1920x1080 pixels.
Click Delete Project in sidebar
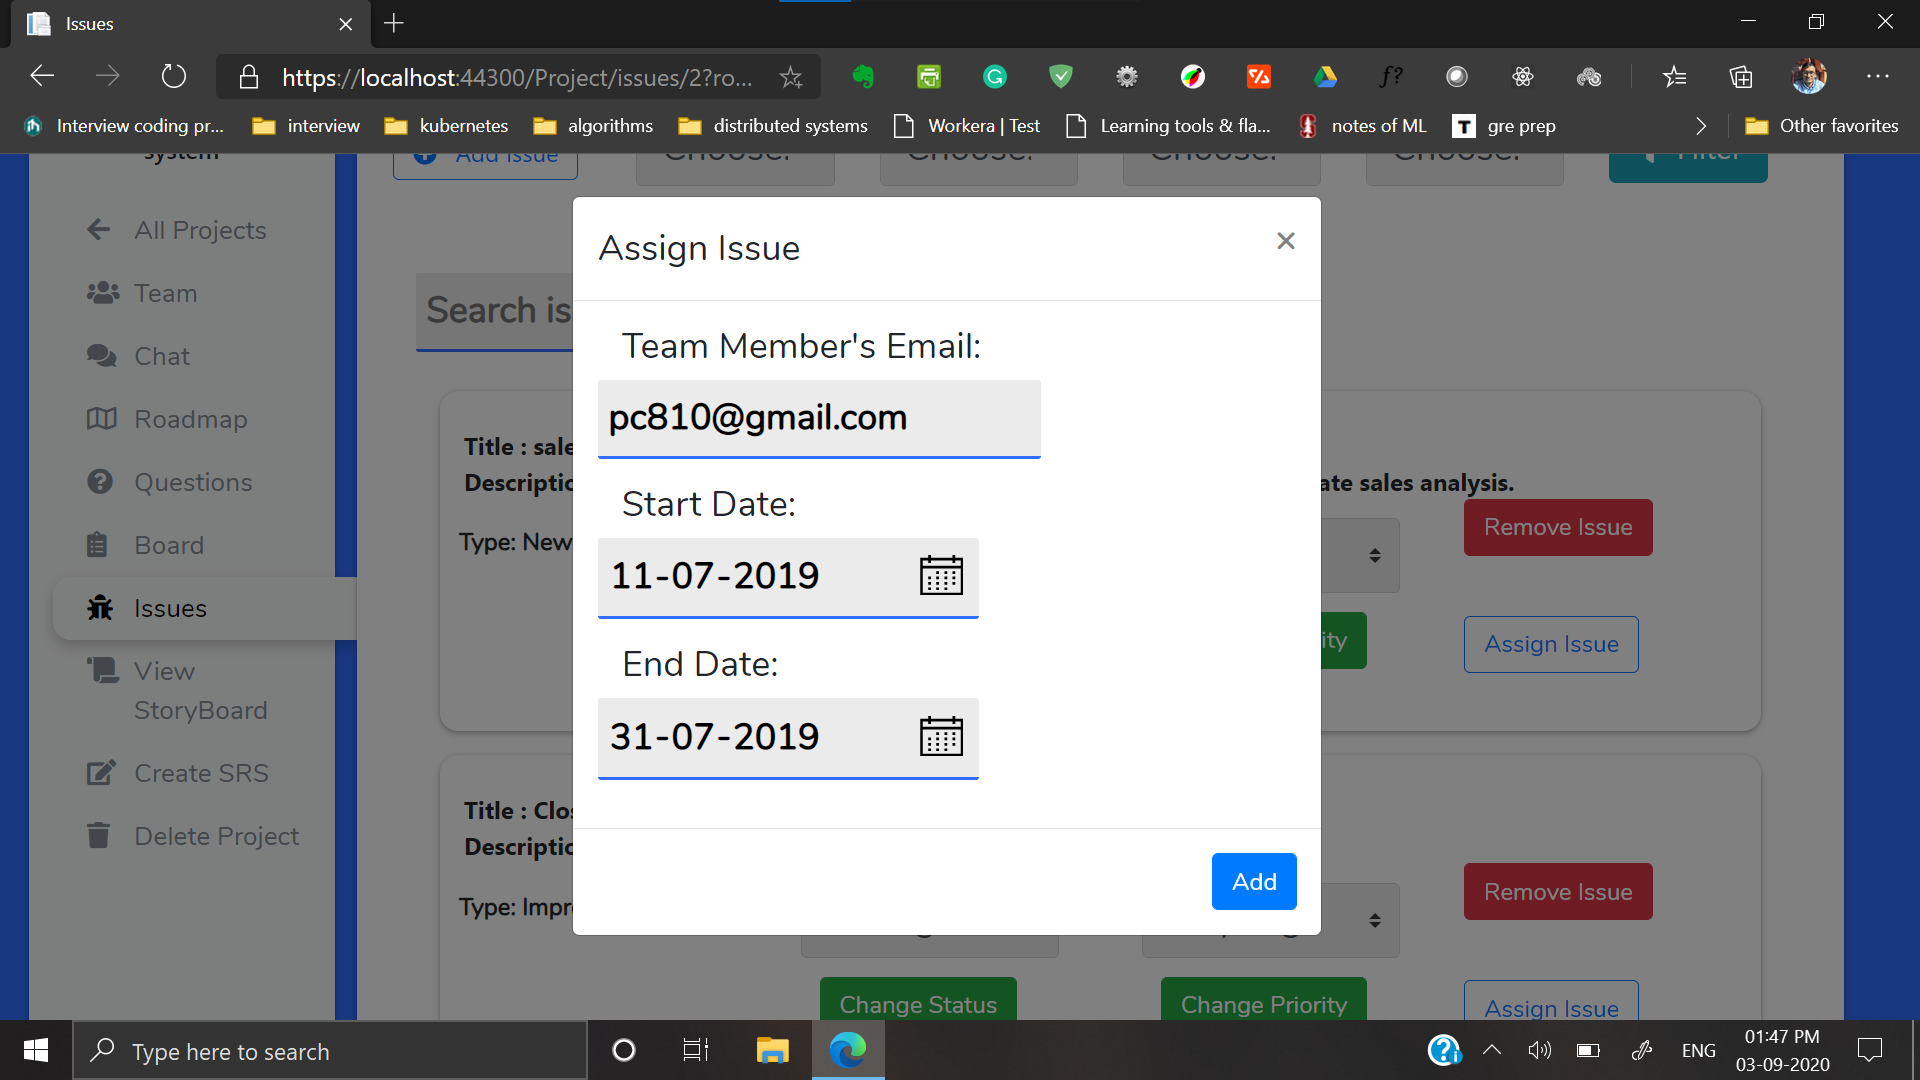click(x=216, y=836)
